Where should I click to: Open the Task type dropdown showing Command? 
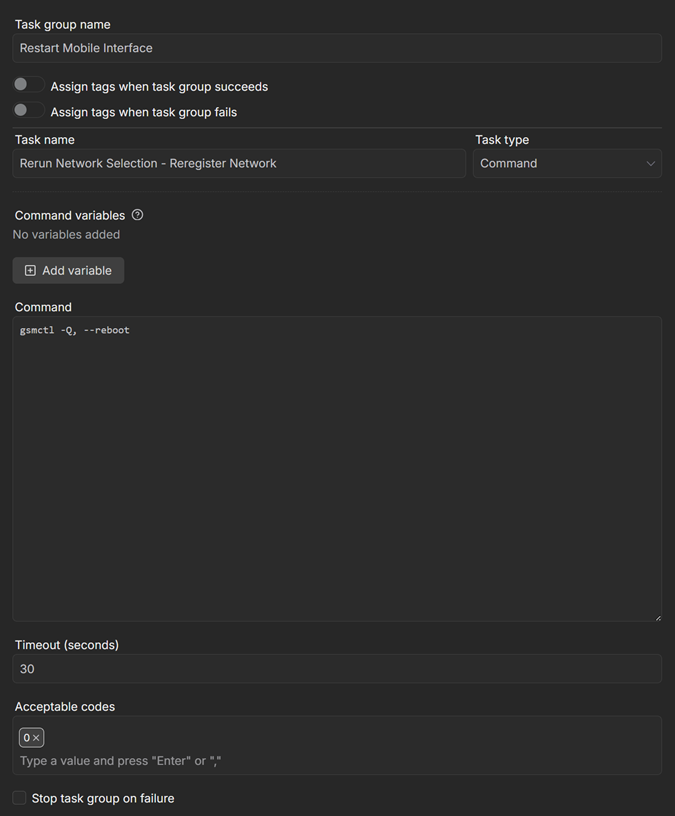click(566, 163)
